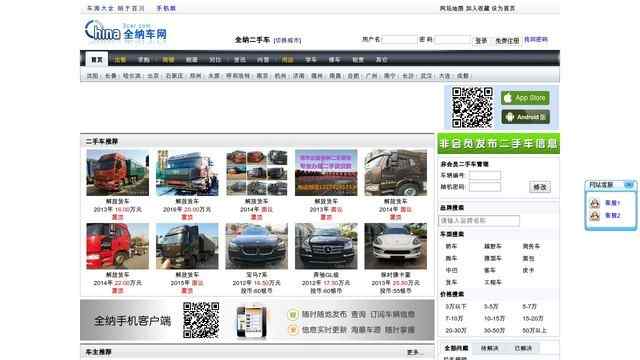Select the 学车 item in the navigation bar
Image resolution: width=640 pixels, height=360 pixels.
coord(311,60)
